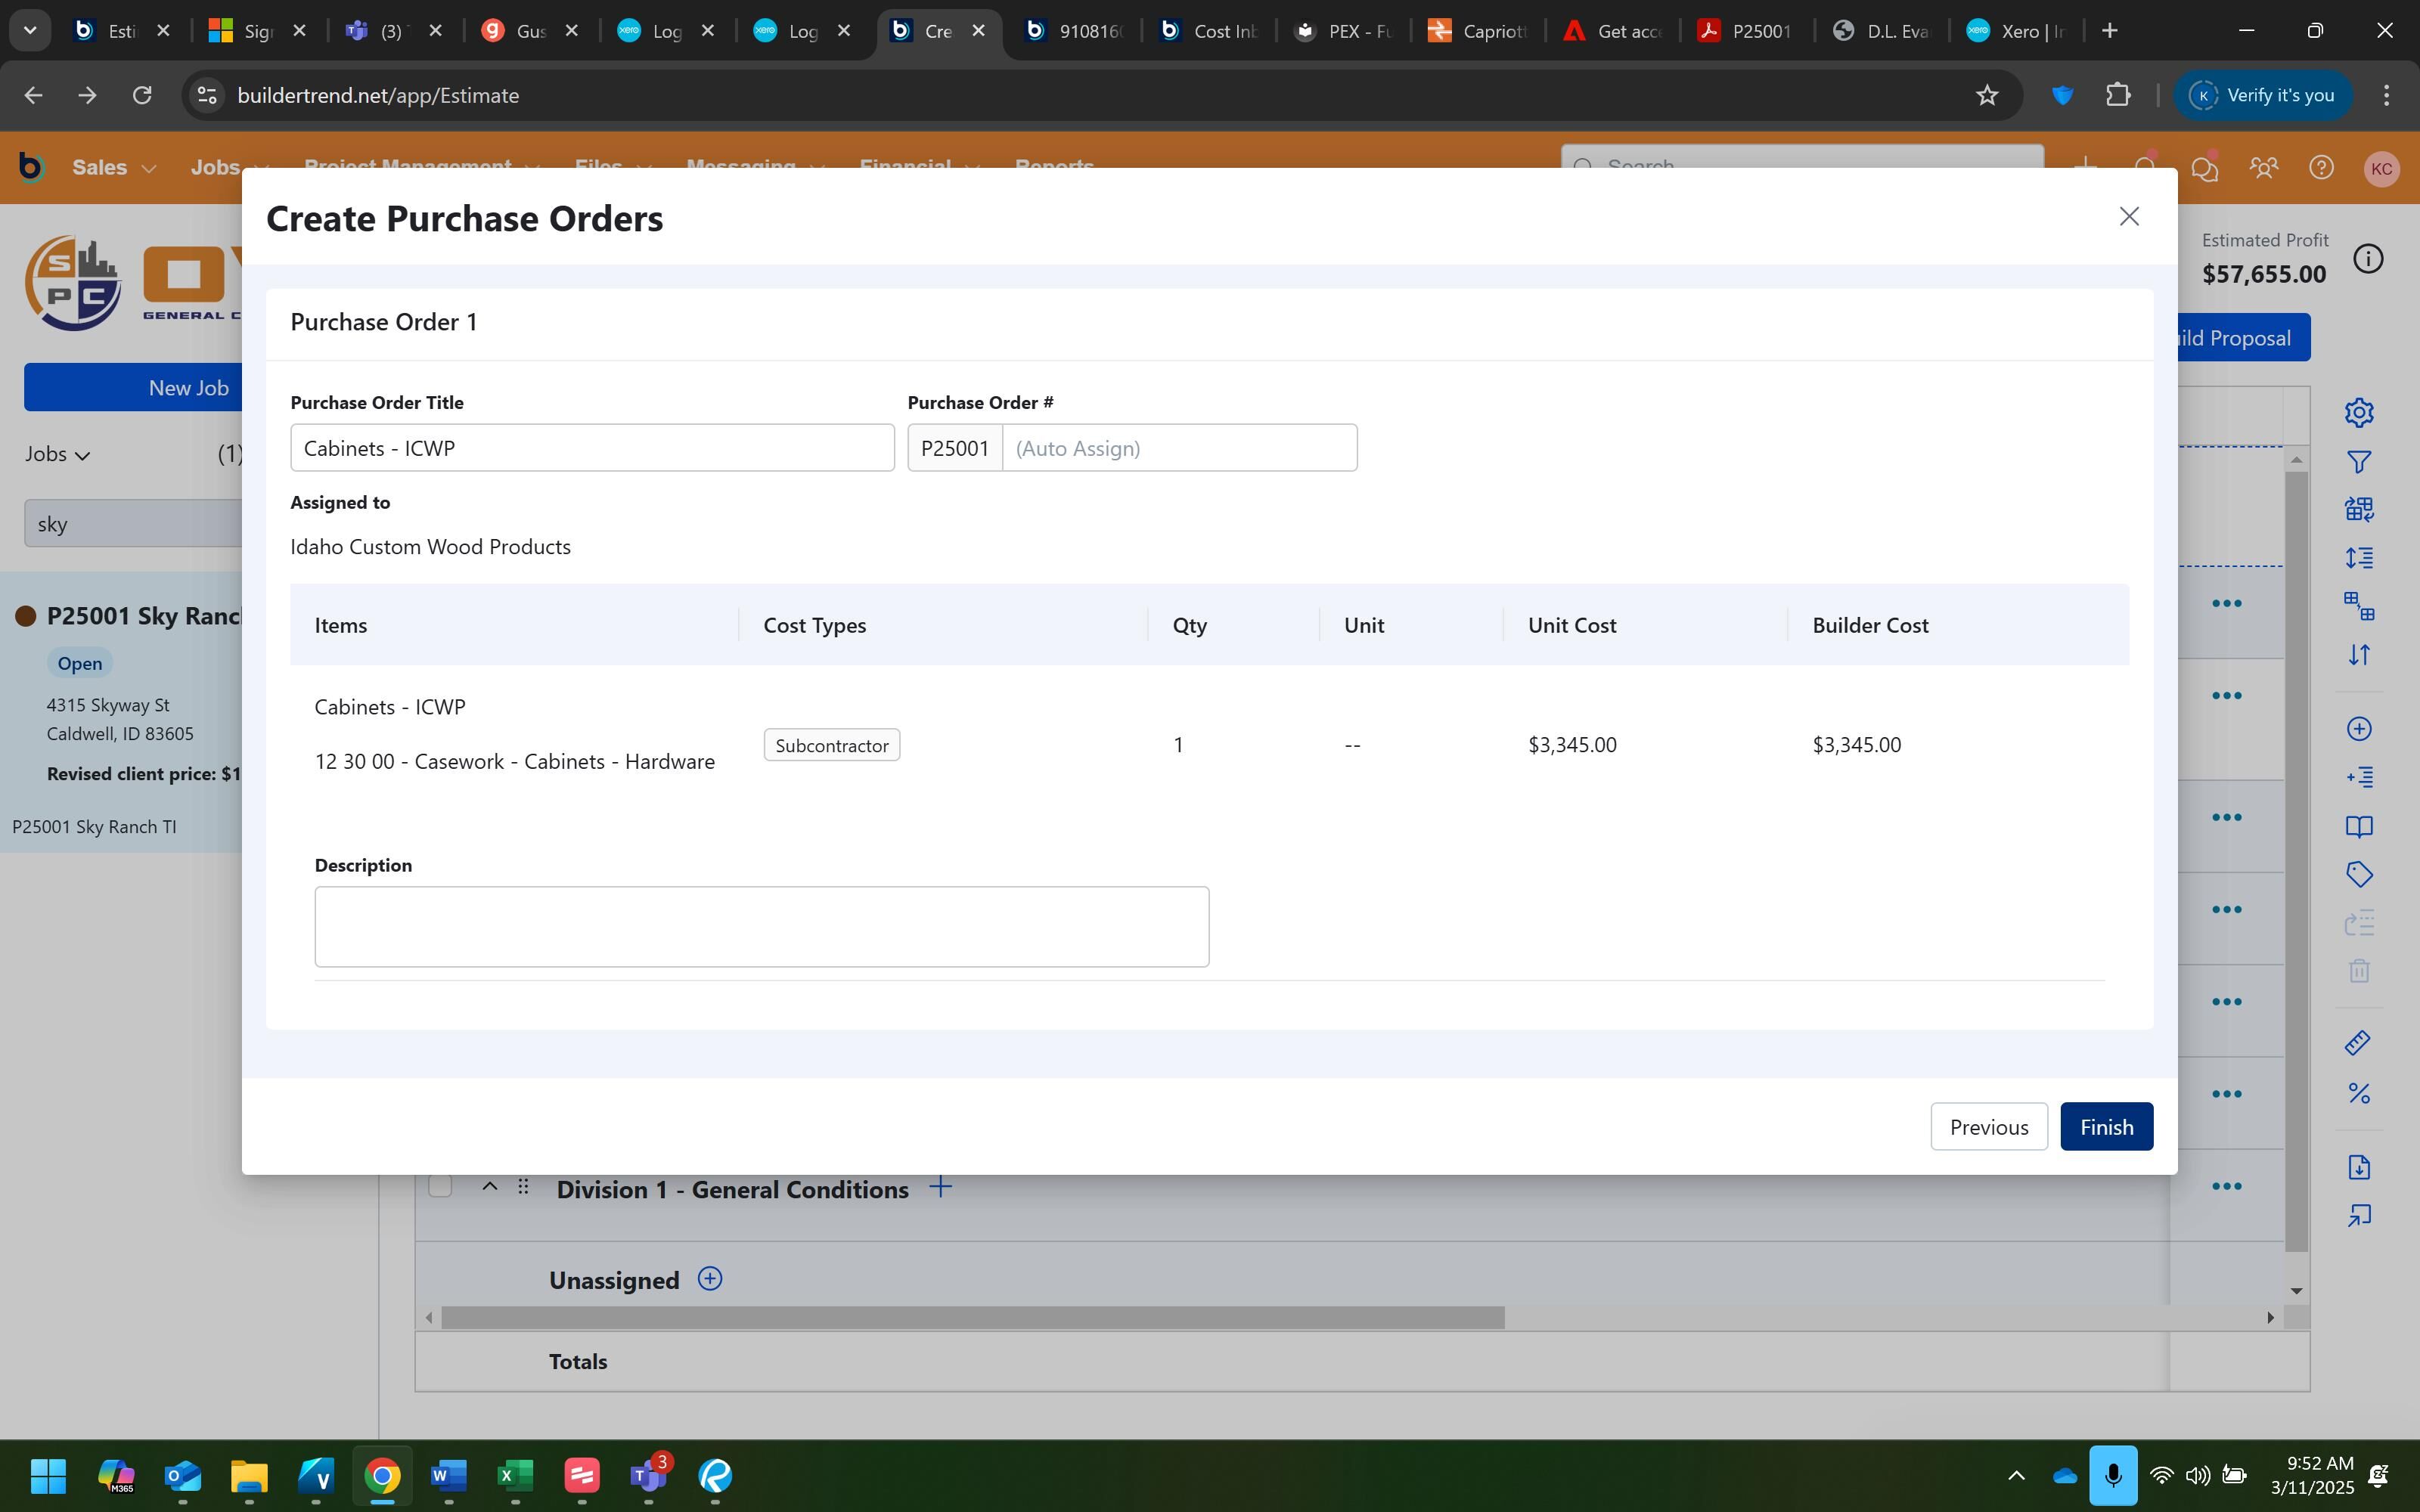Open Excel from the Windows taskbar
This screenshot has width=2420, height=1512.
[515, 1475]
